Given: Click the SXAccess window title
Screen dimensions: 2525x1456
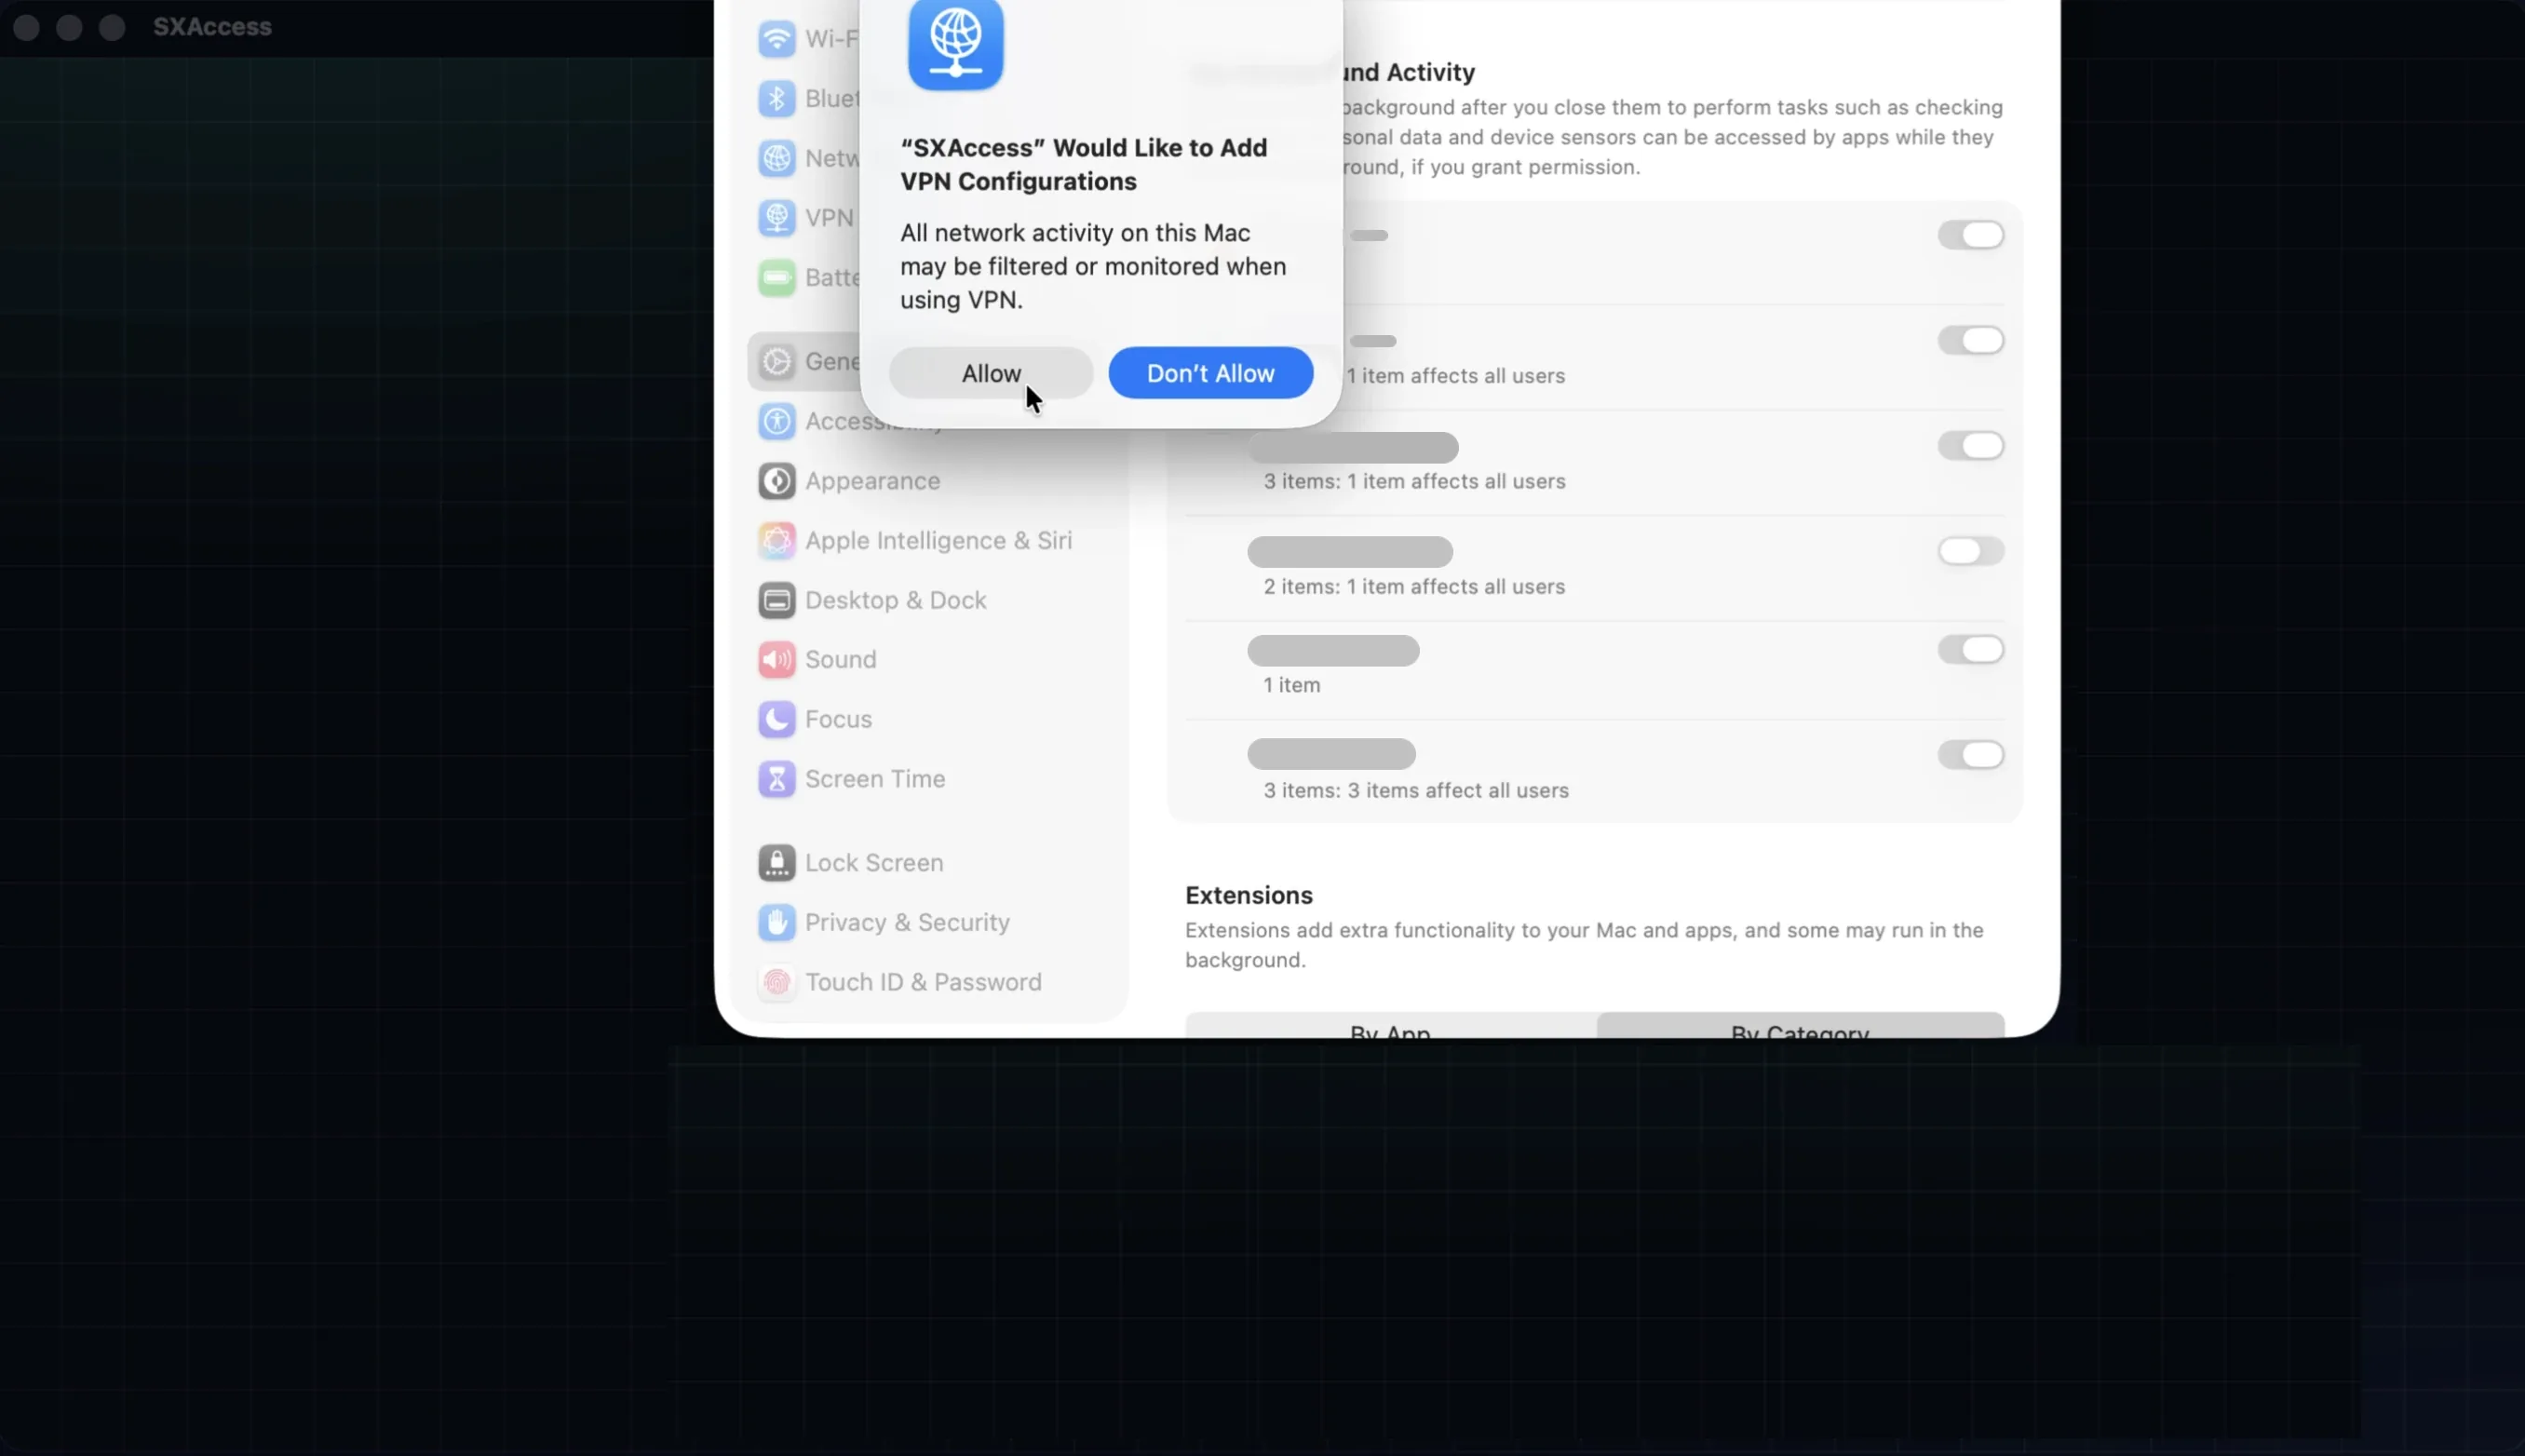Looking at the screenshot, I should point(212,27).
